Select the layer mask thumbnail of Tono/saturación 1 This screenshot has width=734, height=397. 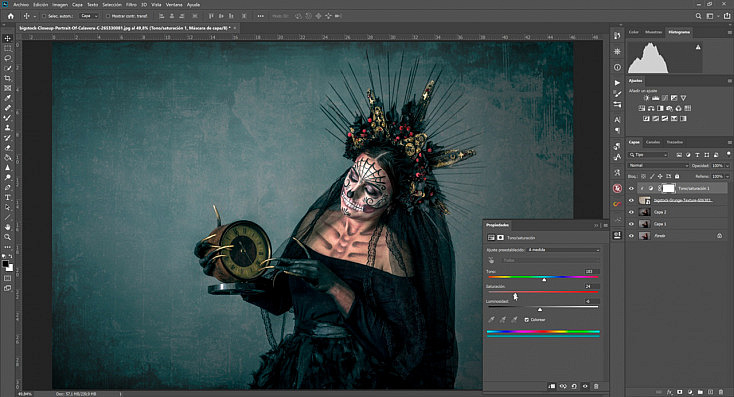click(x=668, y=189)
